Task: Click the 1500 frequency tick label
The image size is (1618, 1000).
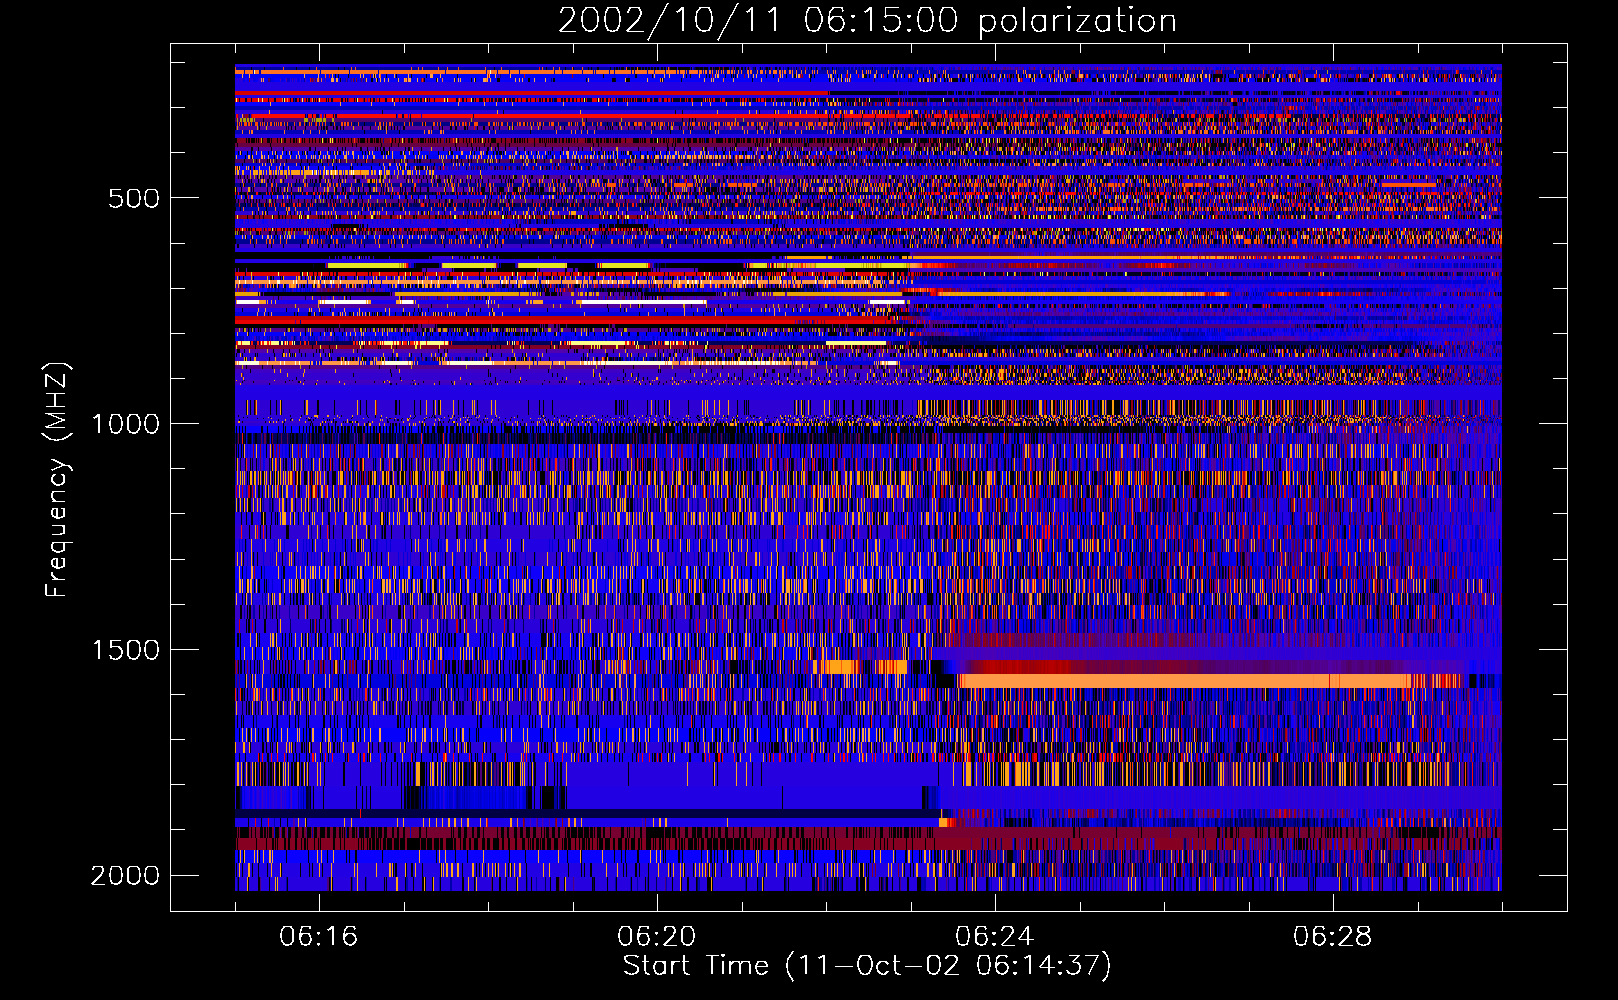Action: 125,650
